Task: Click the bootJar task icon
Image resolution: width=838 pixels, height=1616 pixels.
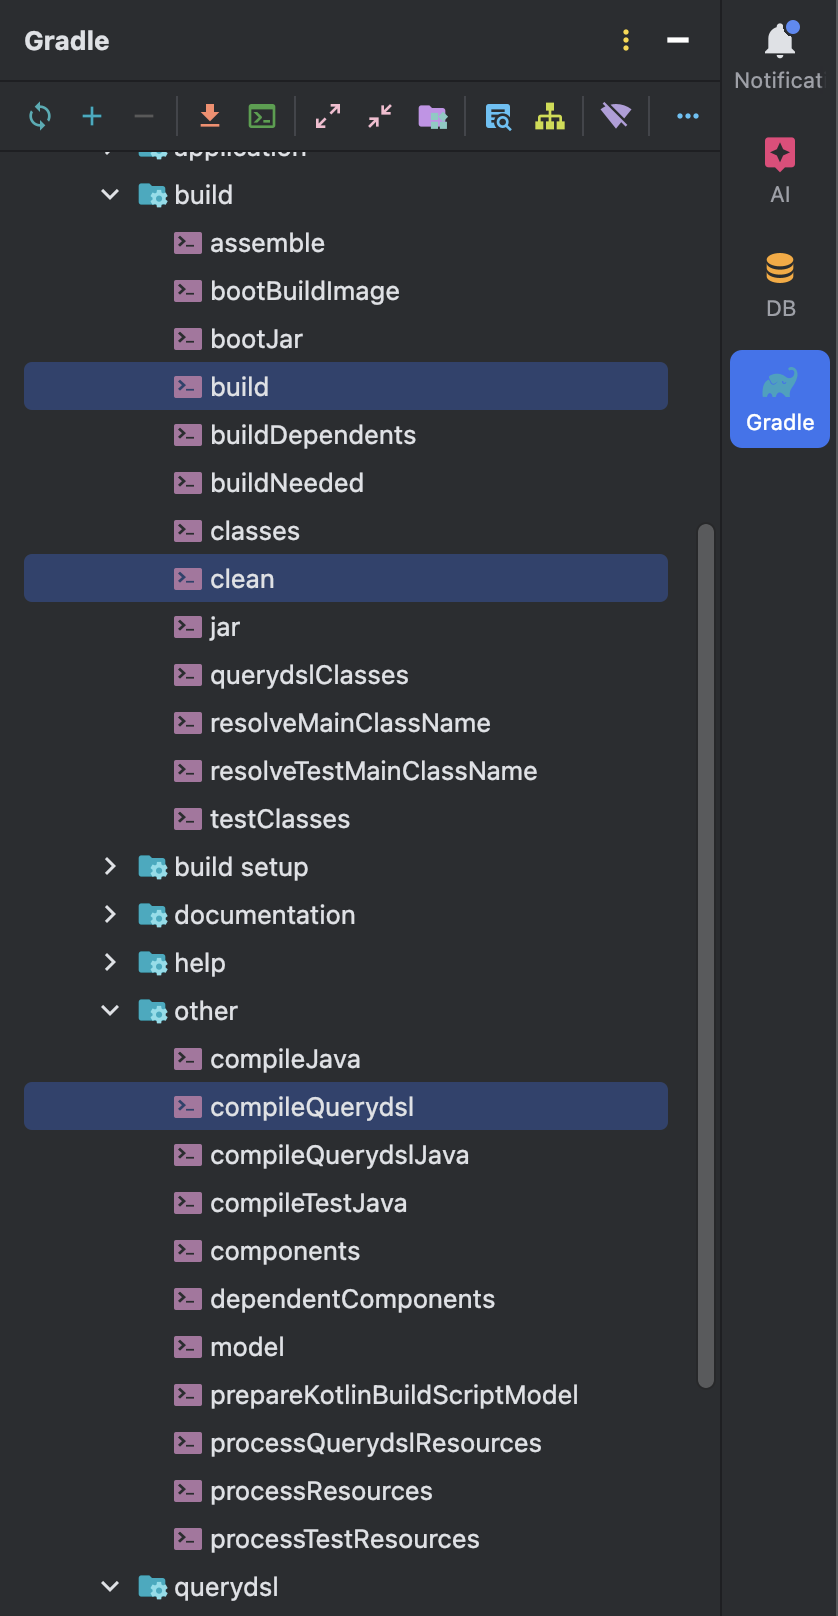Action: [x=188, y=339]
